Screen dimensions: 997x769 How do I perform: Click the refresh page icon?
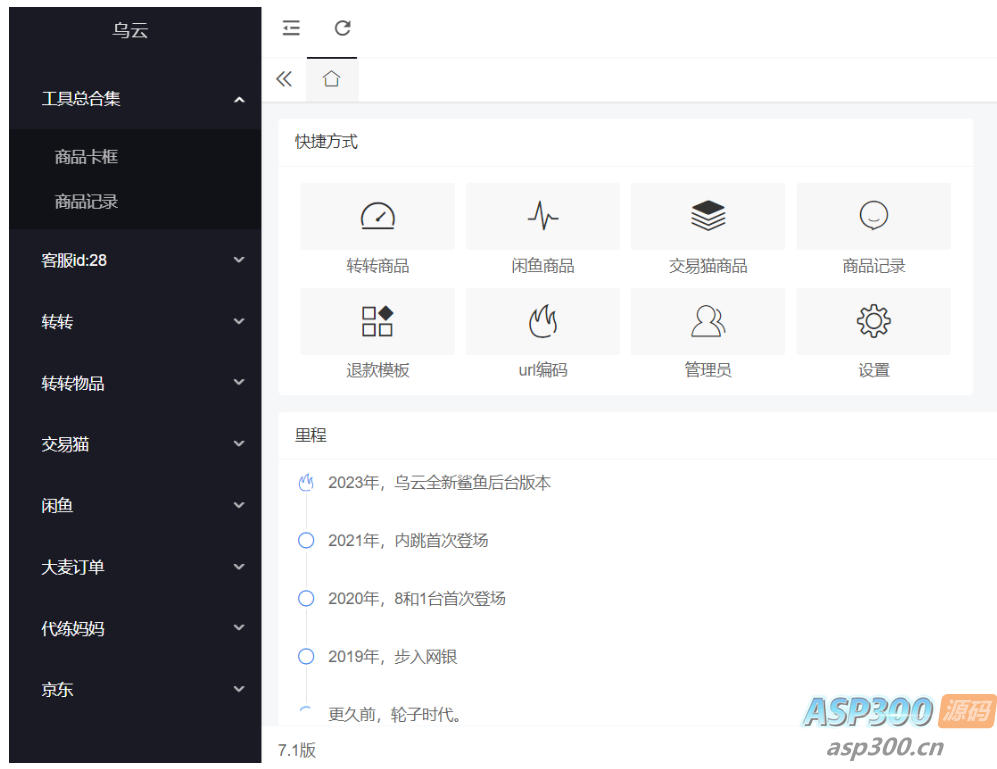[x=342, y=28]
